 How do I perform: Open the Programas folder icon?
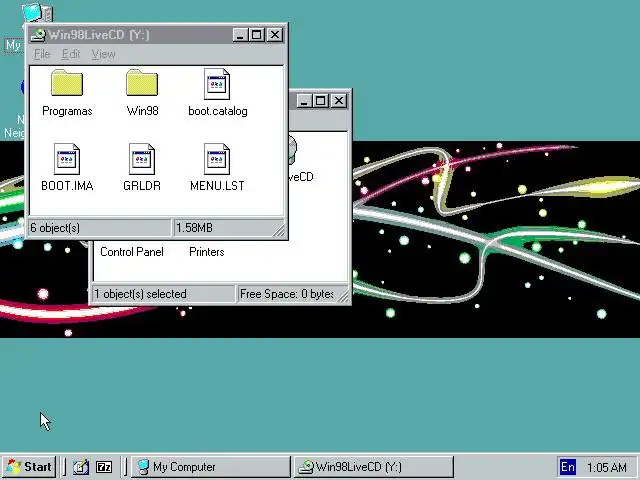pyautogui.click(x=67, y=83)
